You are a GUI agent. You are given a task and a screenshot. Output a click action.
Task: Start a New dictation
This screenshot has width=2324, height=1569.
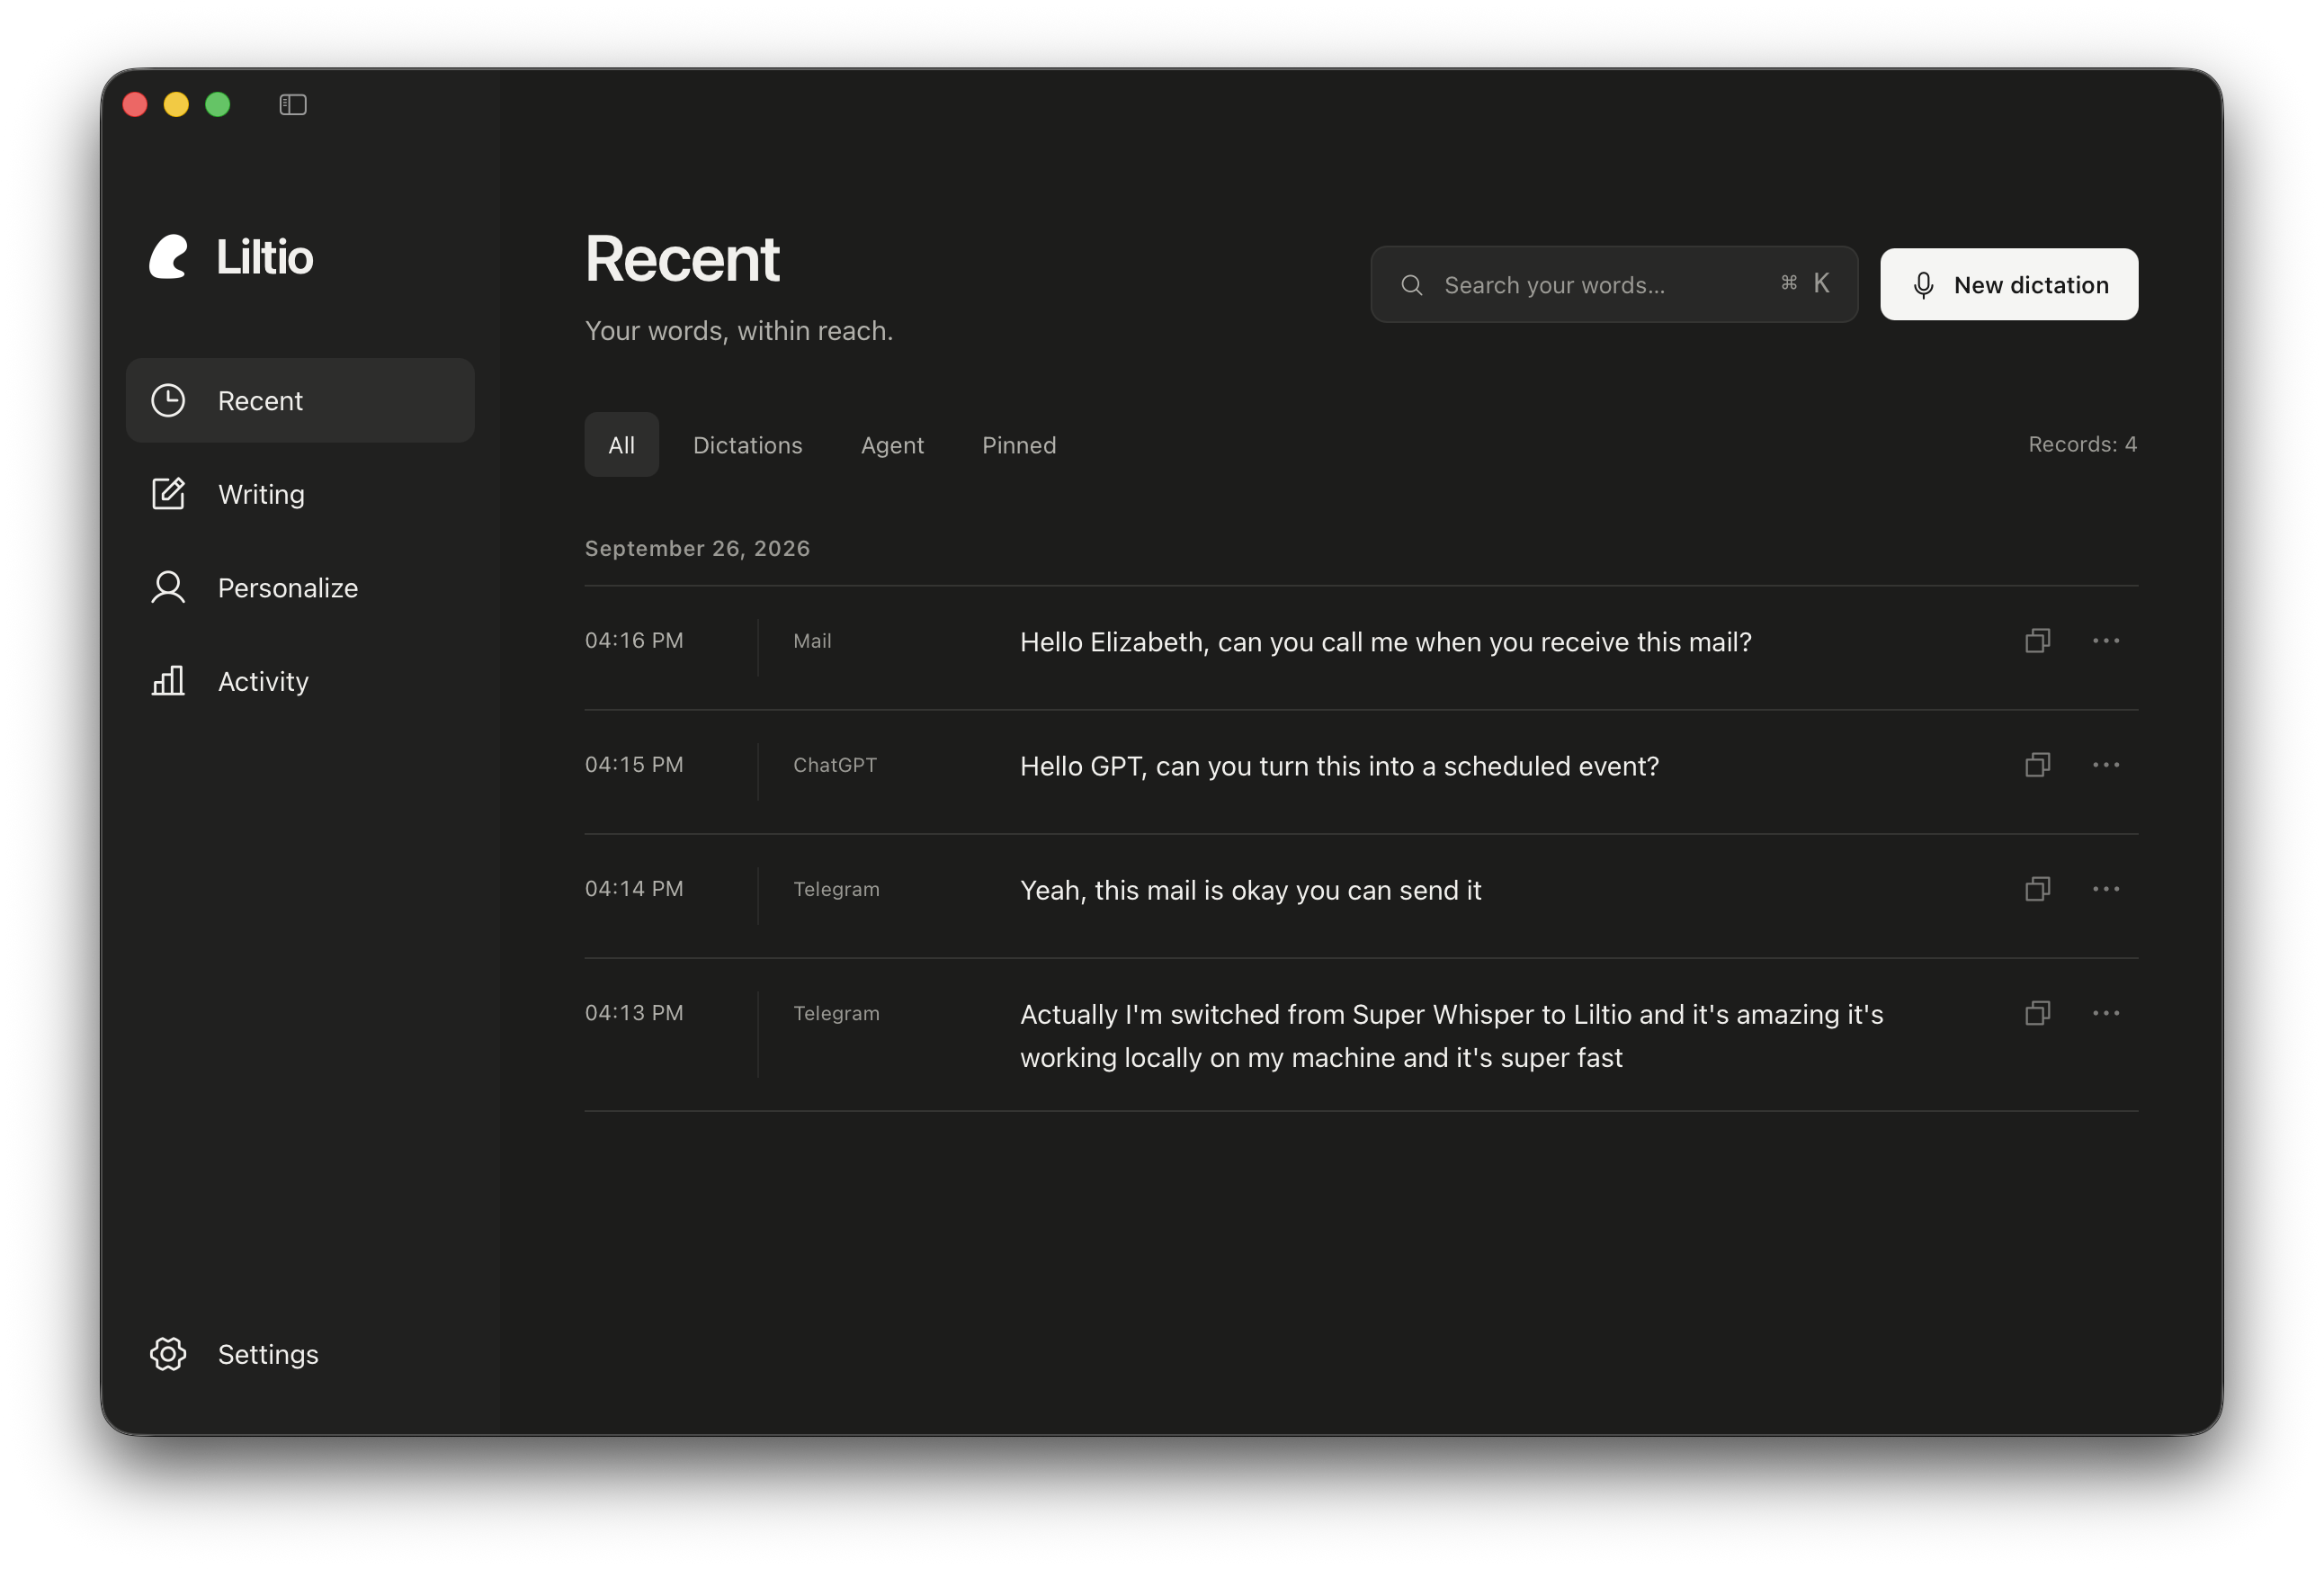pyautogui.click(x=2008, y=285)
